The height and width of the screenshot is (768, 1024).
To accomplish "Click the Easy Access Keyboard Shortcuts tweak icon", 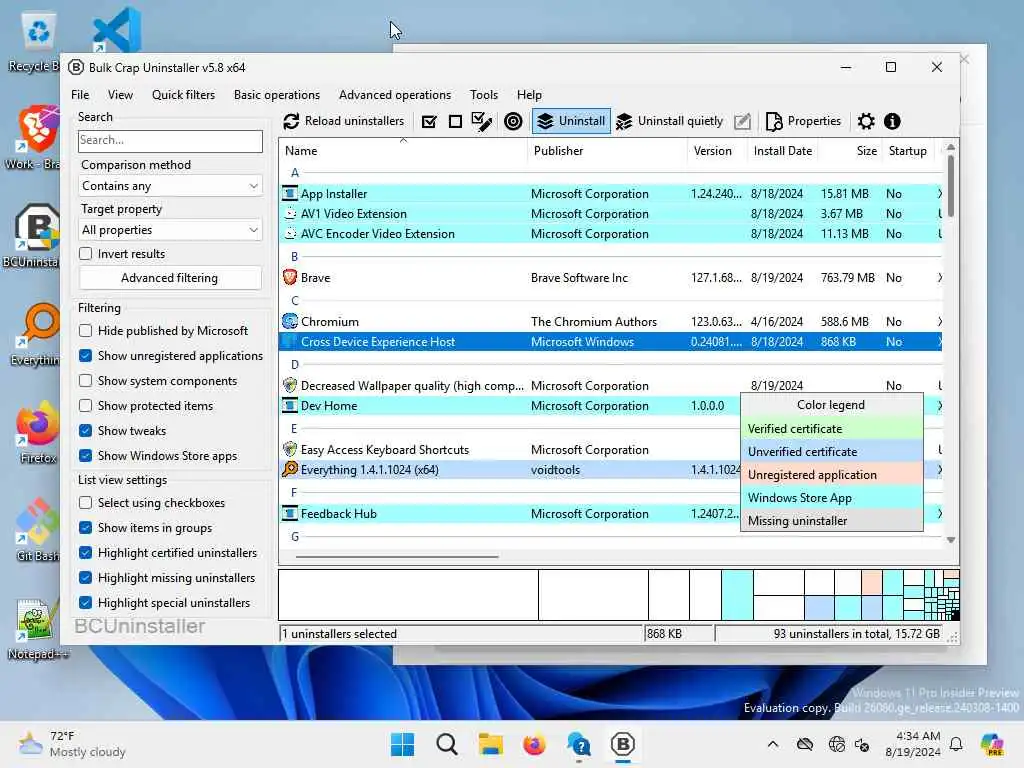I will 290,449.
